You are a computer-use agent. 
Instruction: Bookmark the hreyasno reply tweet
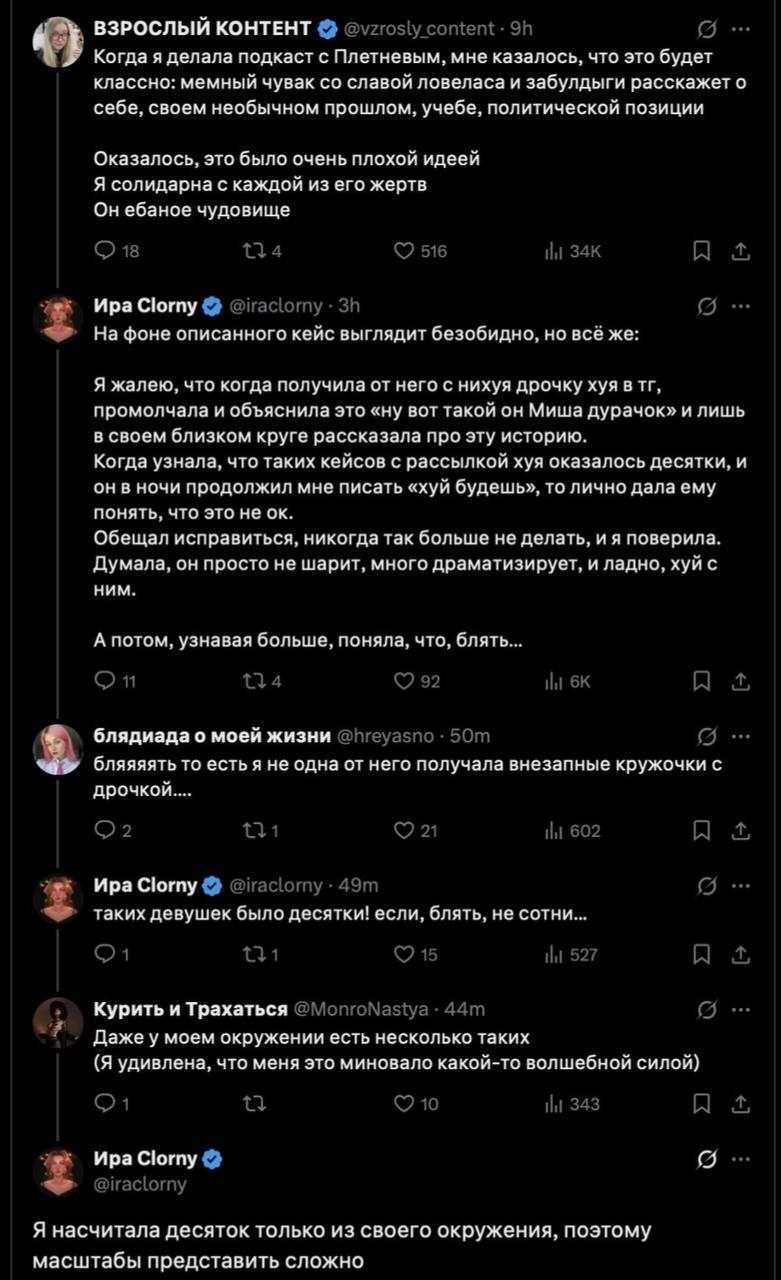tap(703, 830)
